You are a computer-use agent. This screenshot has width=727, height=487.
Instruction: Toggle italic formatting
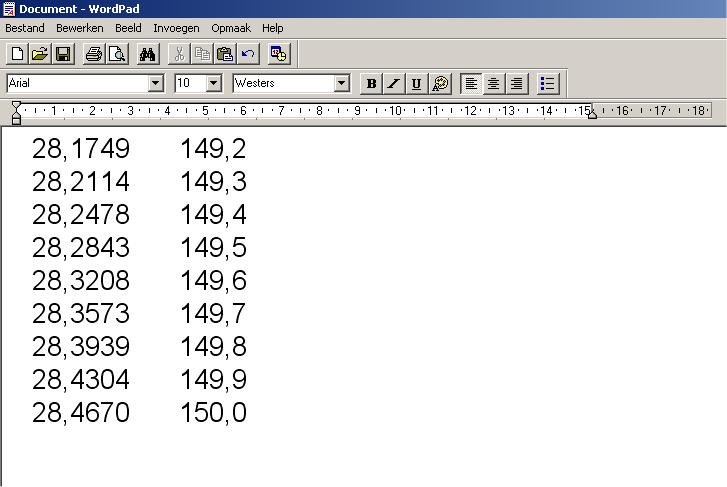coord(394,84)
